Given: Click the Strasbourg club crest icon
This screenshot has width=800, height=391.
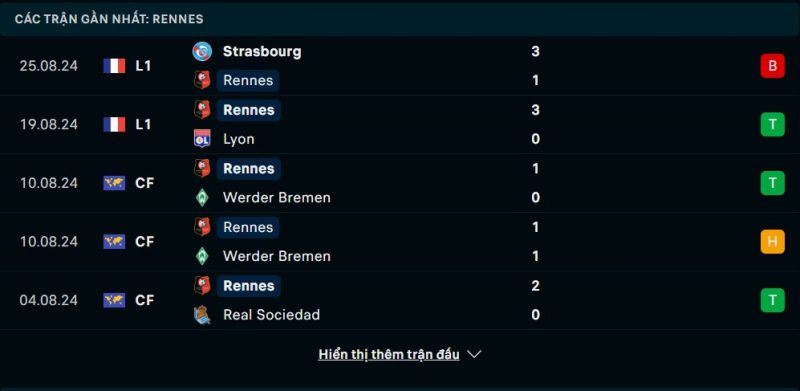Looking at the screenshot, I should pos(202,52).
